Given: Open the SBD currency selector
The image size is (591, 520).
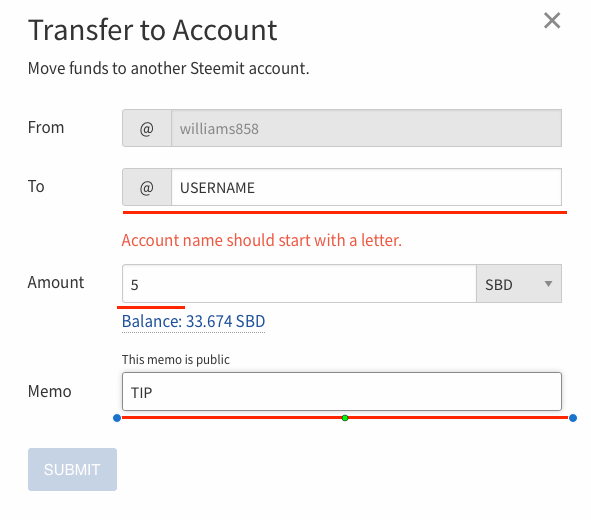Looking at the screenshot, I should click(x=519, y=283).
